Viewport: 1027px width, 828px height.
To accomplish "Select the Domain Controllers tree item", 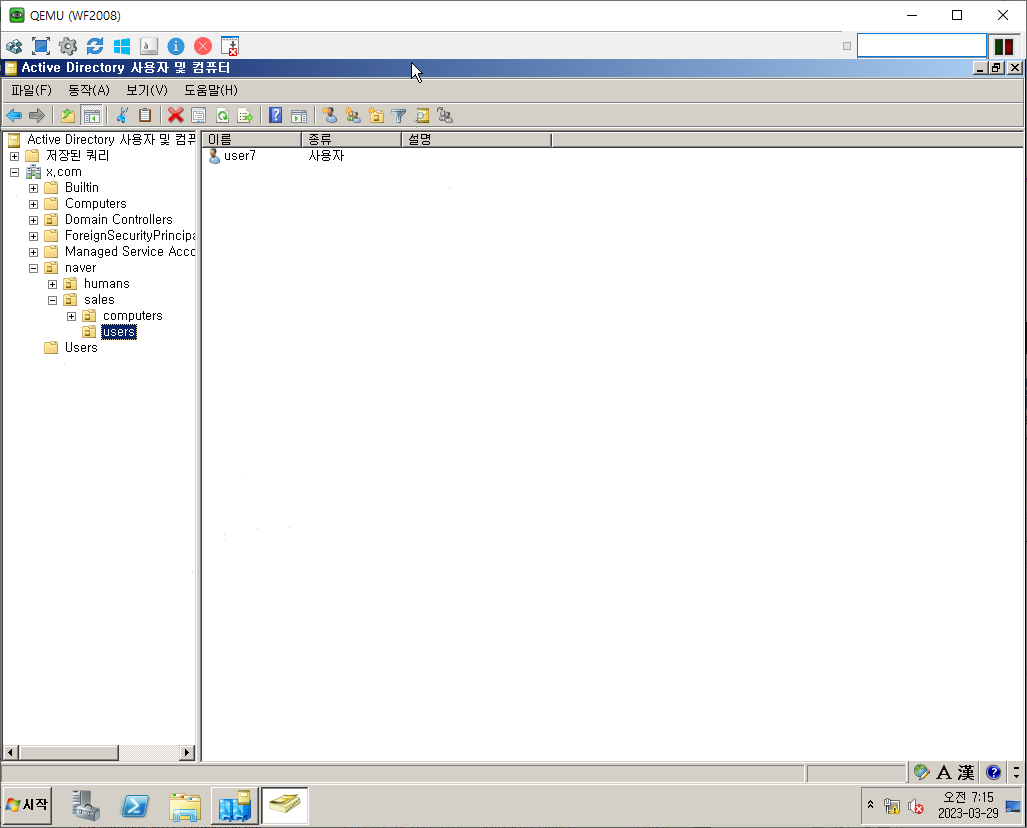I will point(119,219).
